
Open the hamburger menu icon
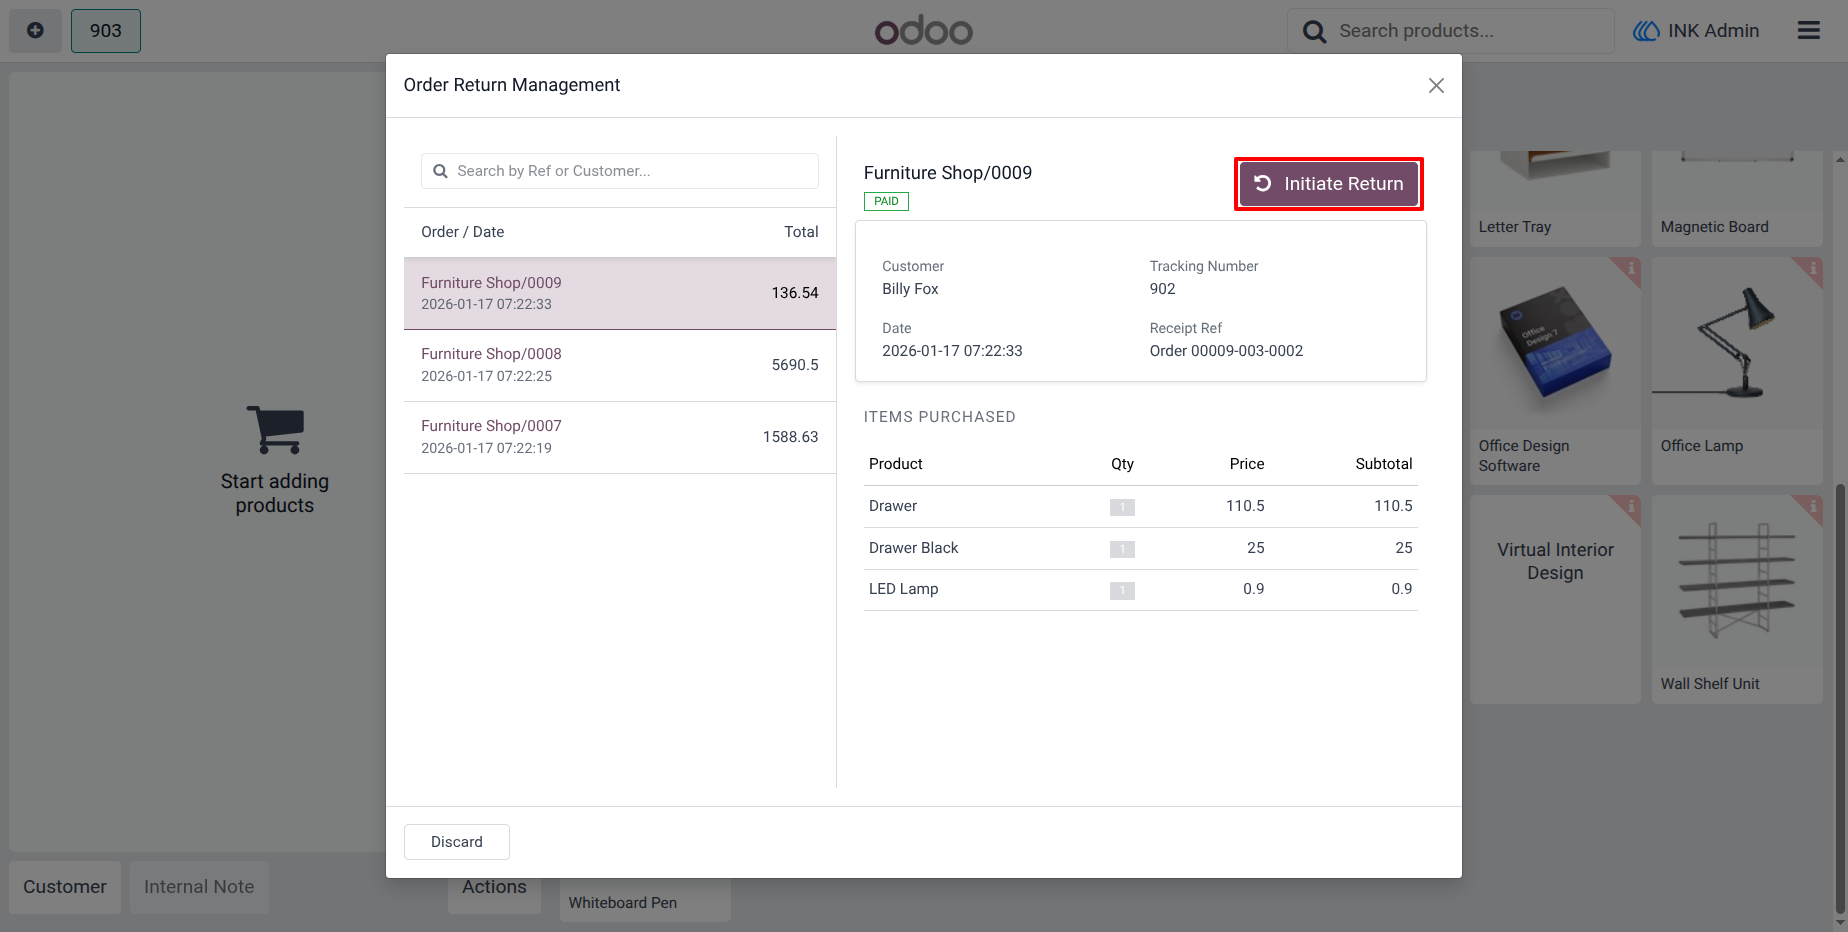[1809, 31]
